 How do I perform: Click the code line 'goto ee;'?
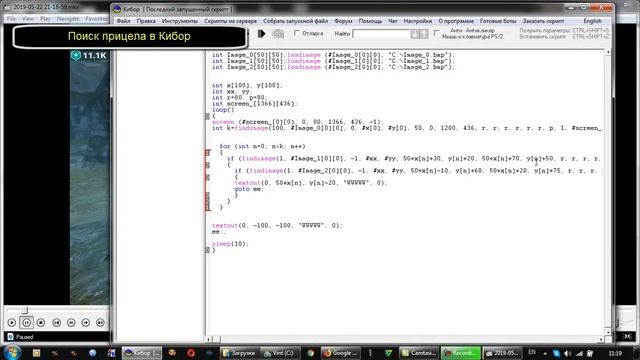[x=249, y=189]
